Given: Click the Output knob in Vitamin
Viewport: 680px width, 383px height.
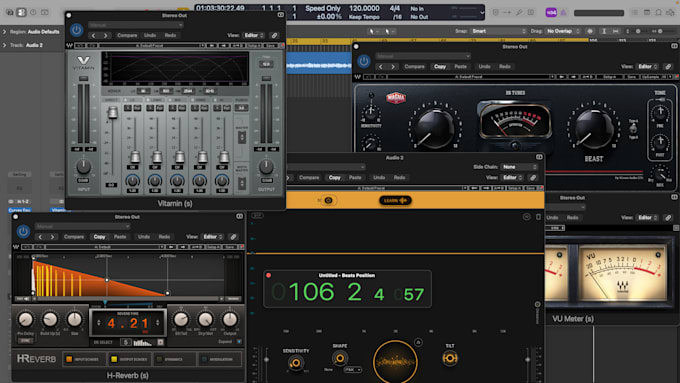Looking at the screenshot, I should (266, 167).
